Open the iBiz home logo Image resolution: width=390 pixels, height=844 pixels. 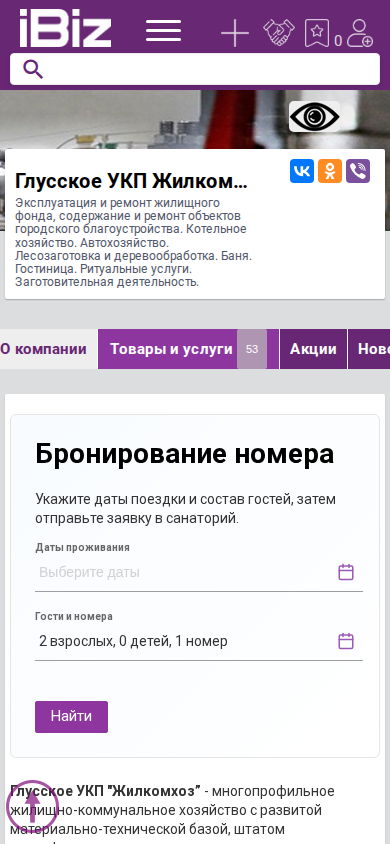[65, 28]
